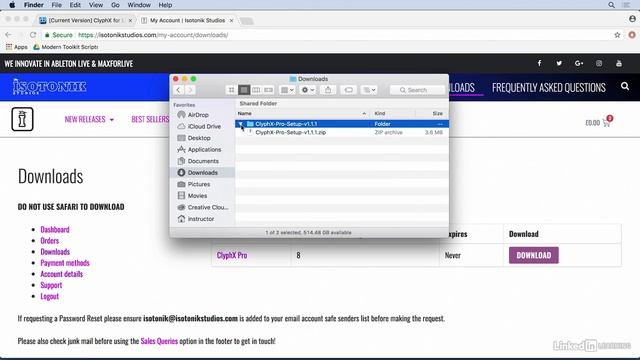
Task: Open Orders account link
Action: click(x=49, y=241)
